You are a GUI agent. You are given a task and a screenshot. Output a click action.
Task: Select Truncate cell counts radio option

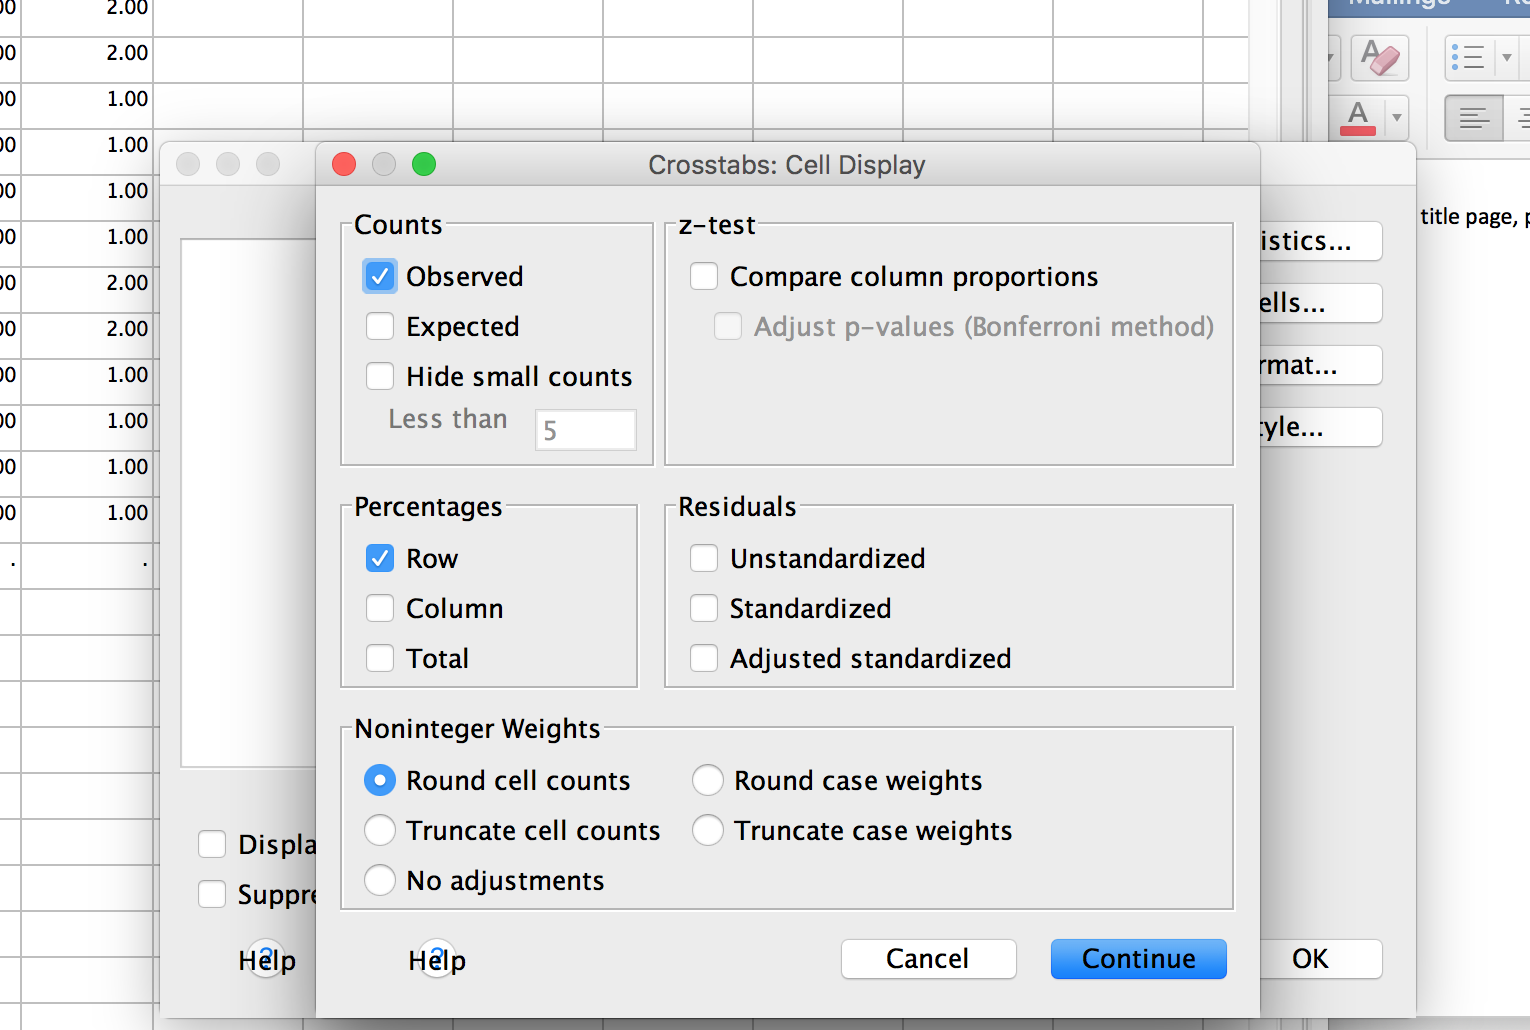tap(380, 830)
